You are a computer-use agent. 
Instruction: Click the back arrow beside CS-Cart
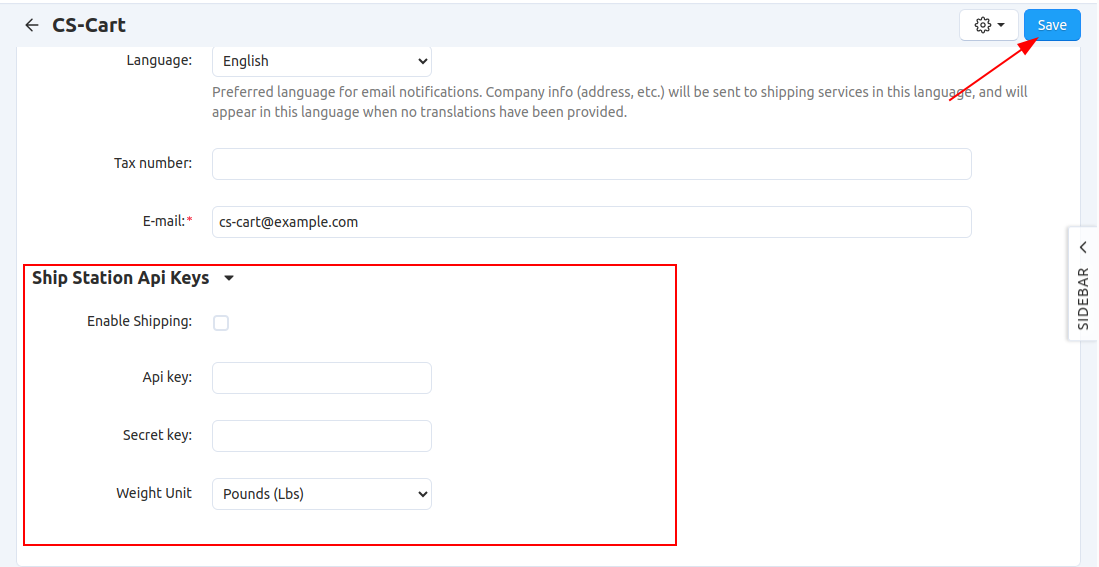32,25
